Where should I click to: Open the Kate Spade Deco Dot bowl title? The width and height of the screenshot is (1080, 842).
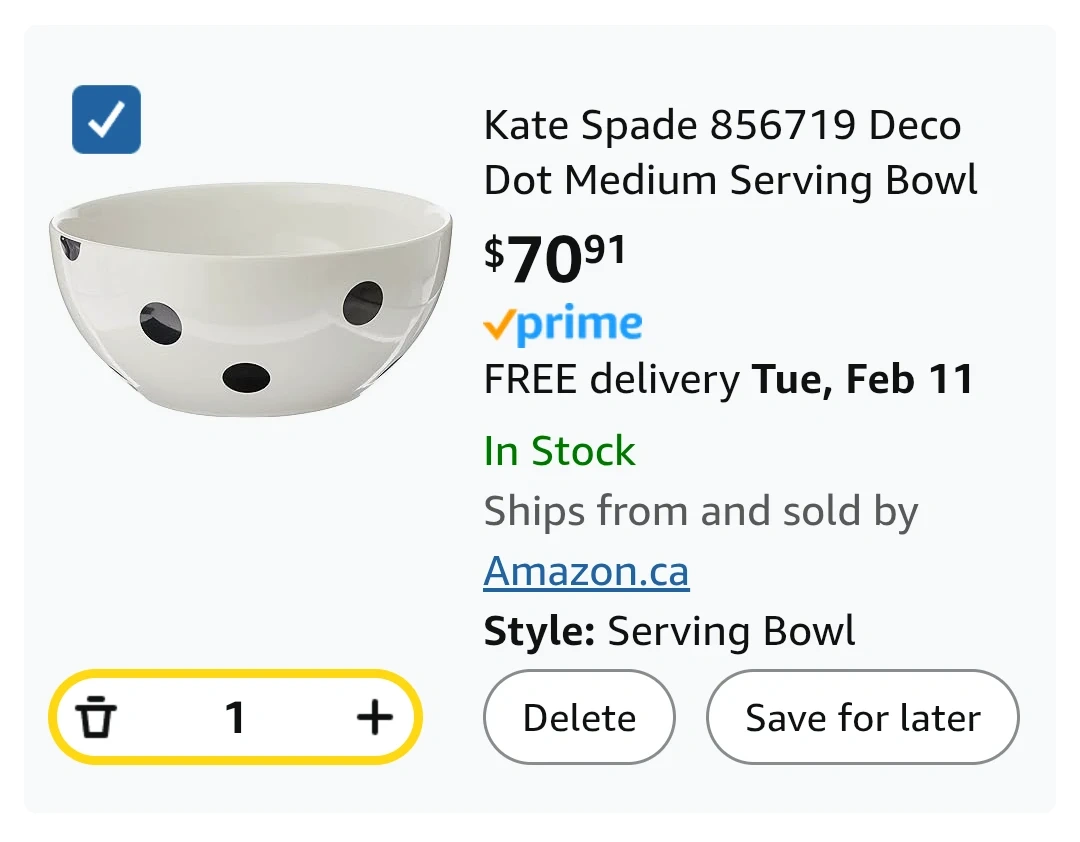(730, 153)
